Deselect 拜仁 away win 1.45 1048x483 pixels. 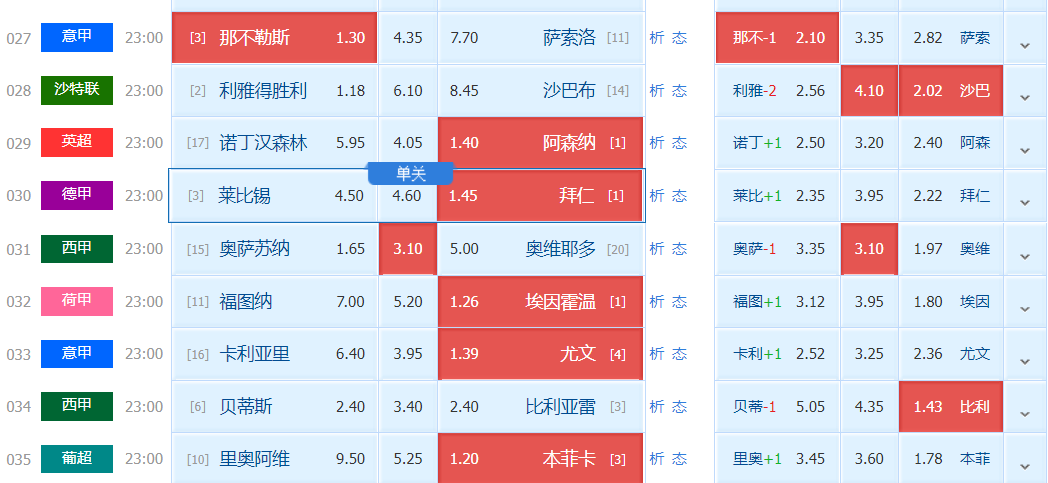(539, 196)
